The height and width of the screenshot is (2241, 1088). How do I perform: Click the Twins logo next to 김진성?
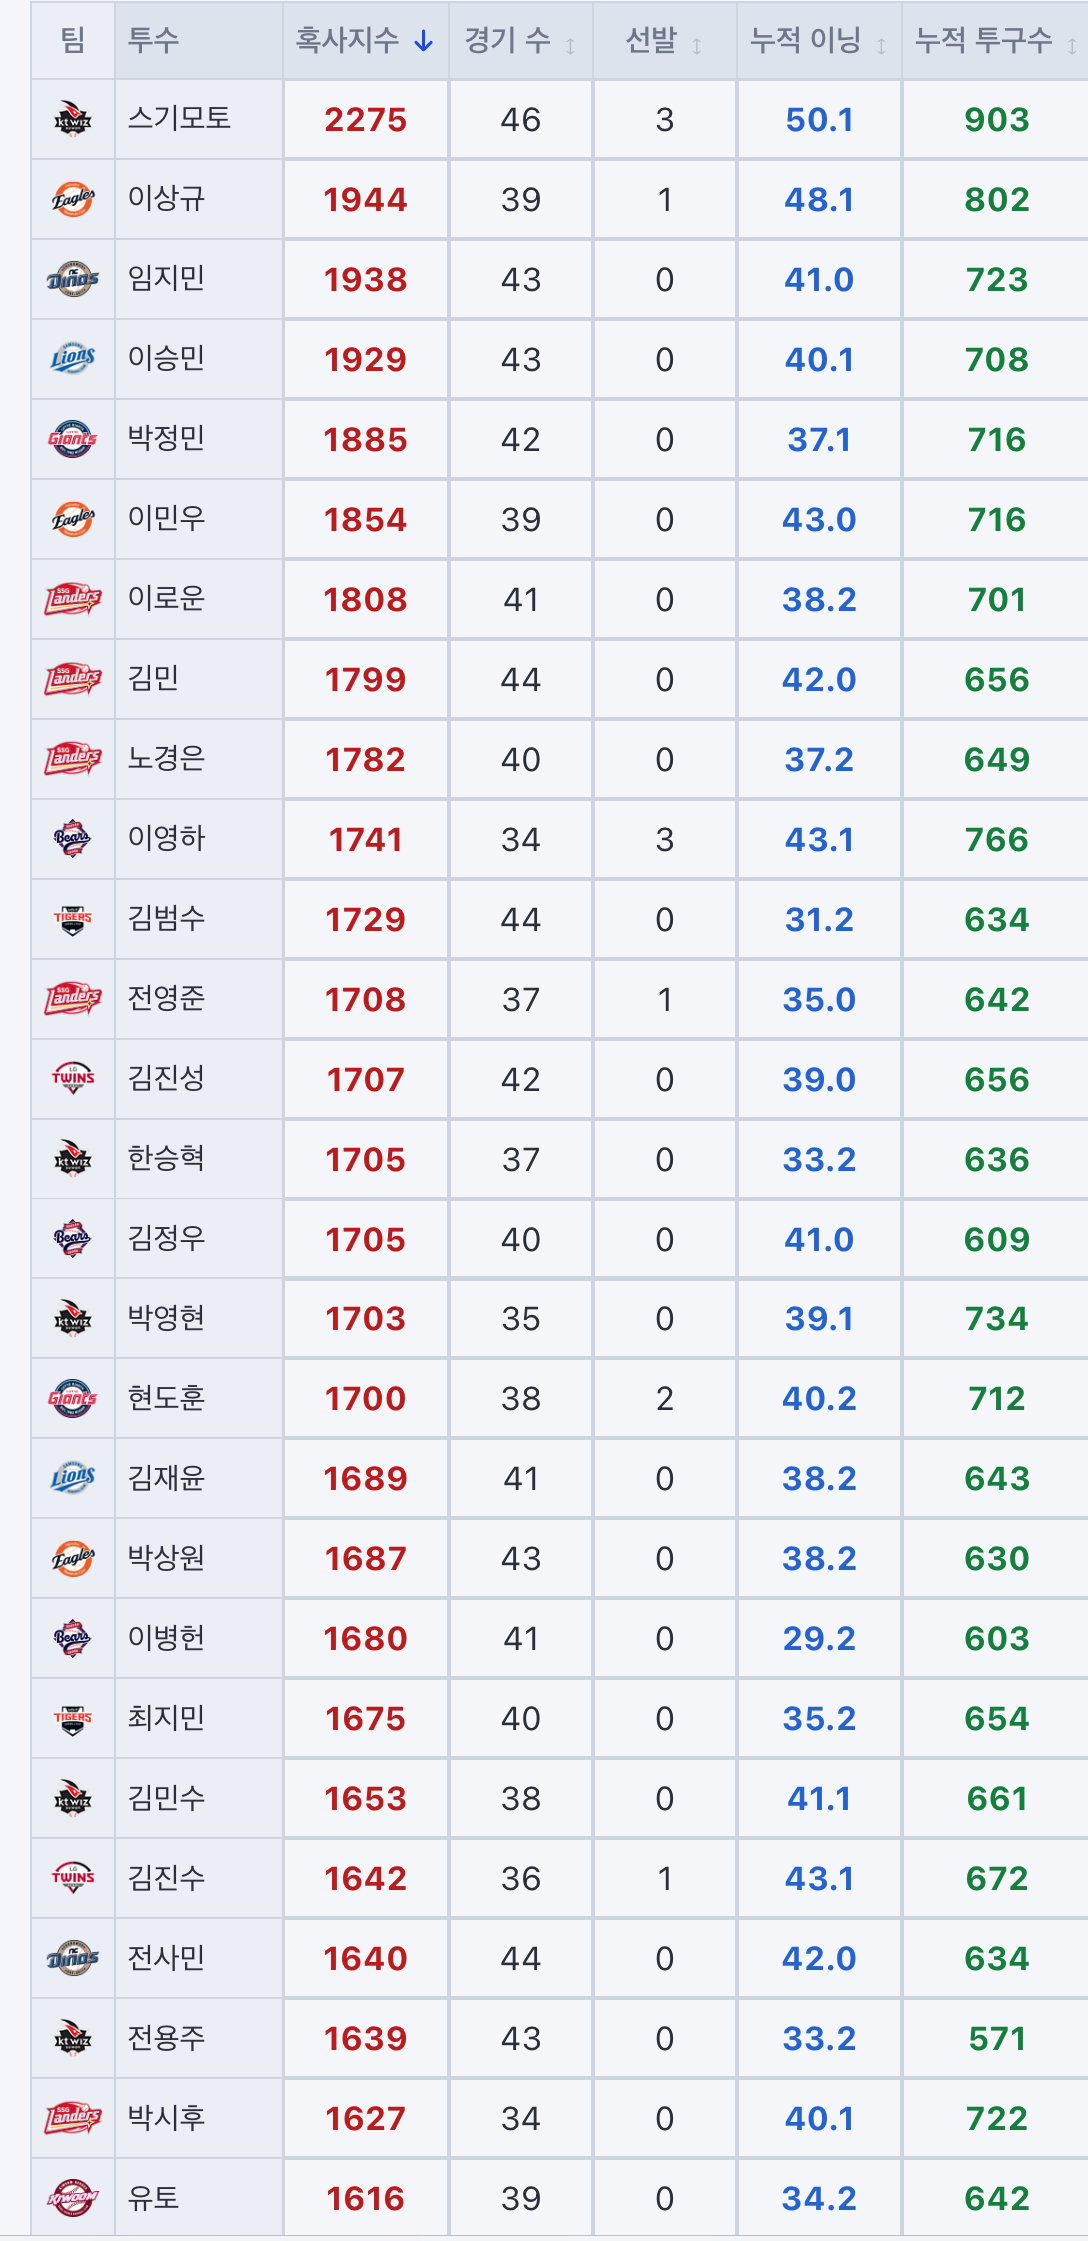73,1079
